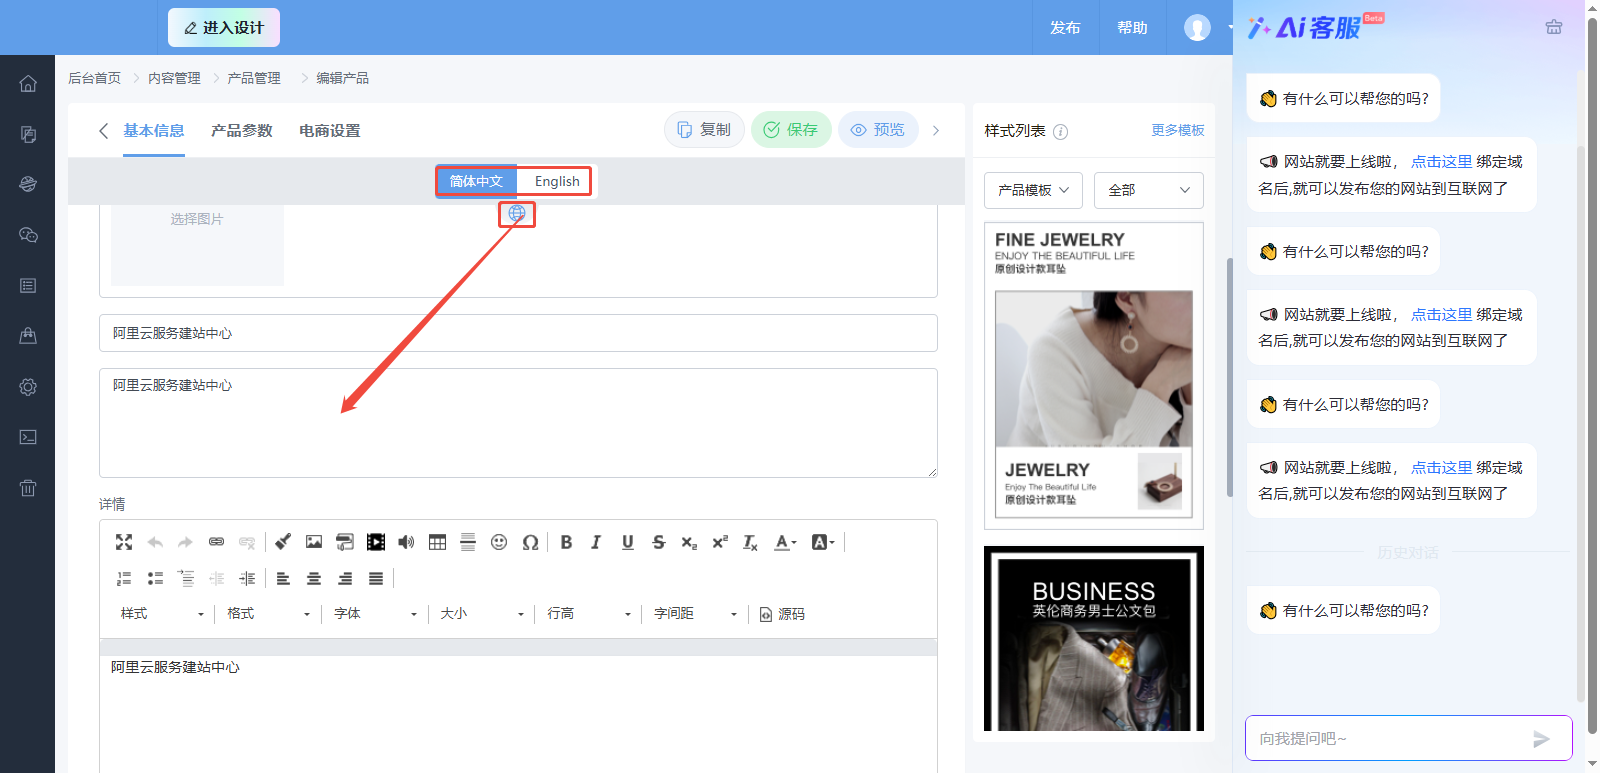Open the 发布 menu
Image resolution: width=1600 pixels, height=773 pixels.
(x=1065, y=28)
